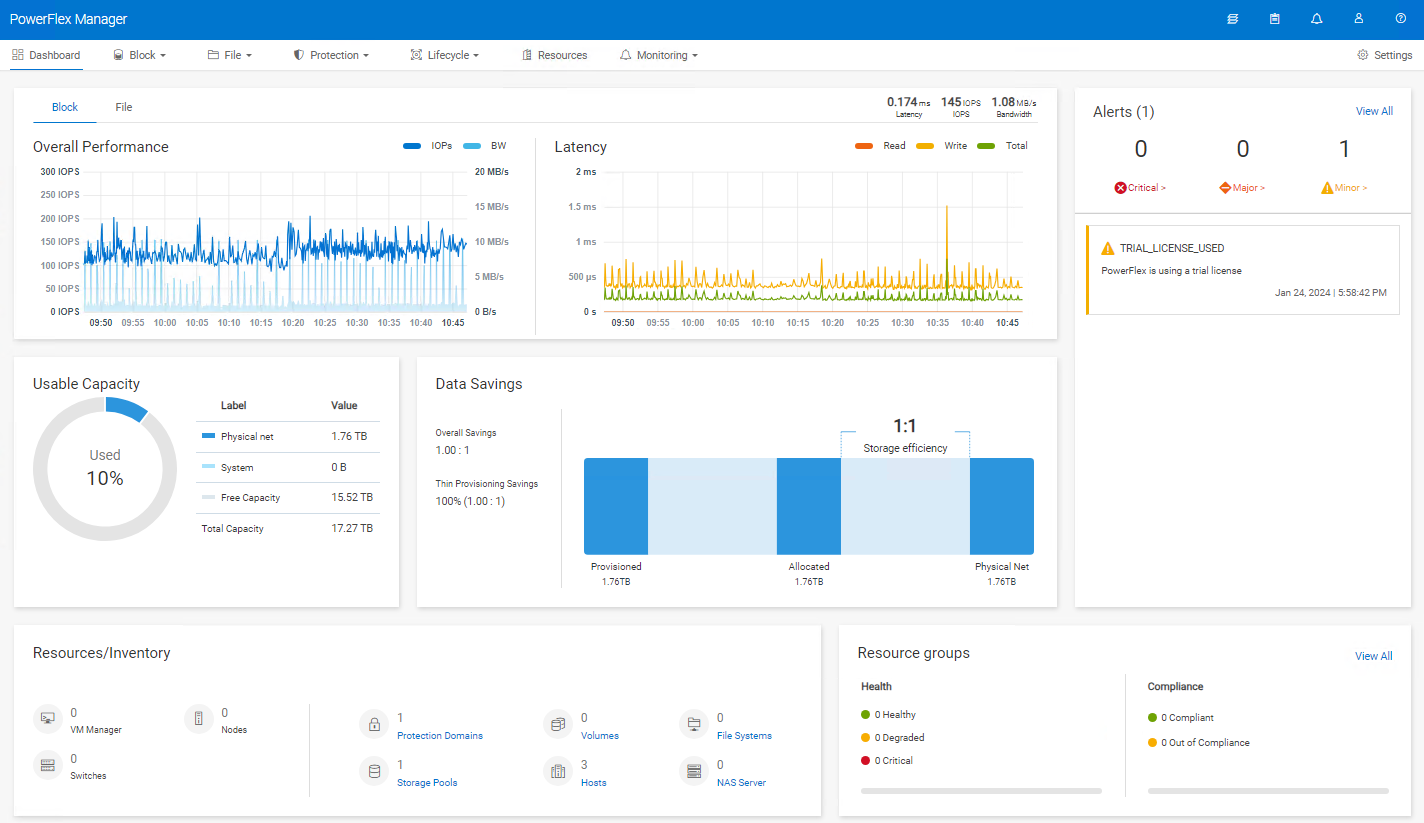Open the notifications bell in the header
This screenshot has height=823, width=1424.
1316,18
